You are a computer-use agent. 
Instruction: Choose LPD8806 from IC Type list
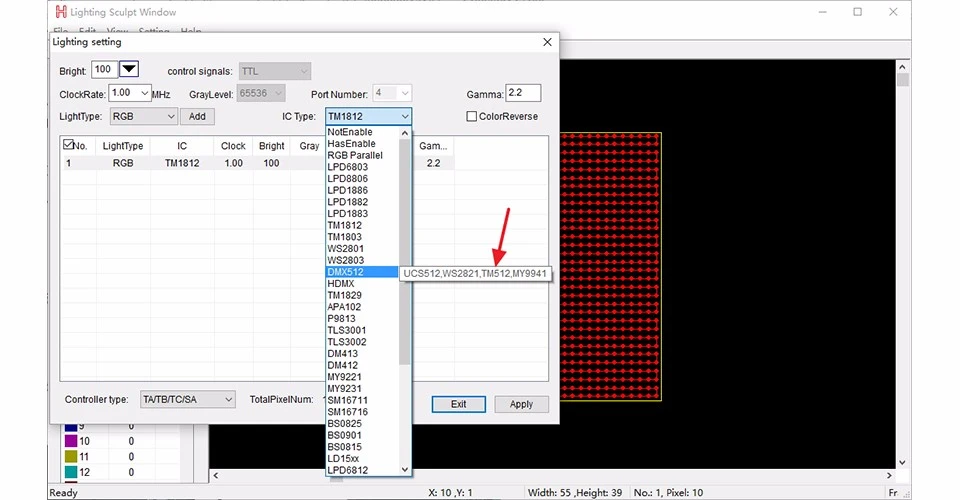pyautogui.click(x=362, y=179)
